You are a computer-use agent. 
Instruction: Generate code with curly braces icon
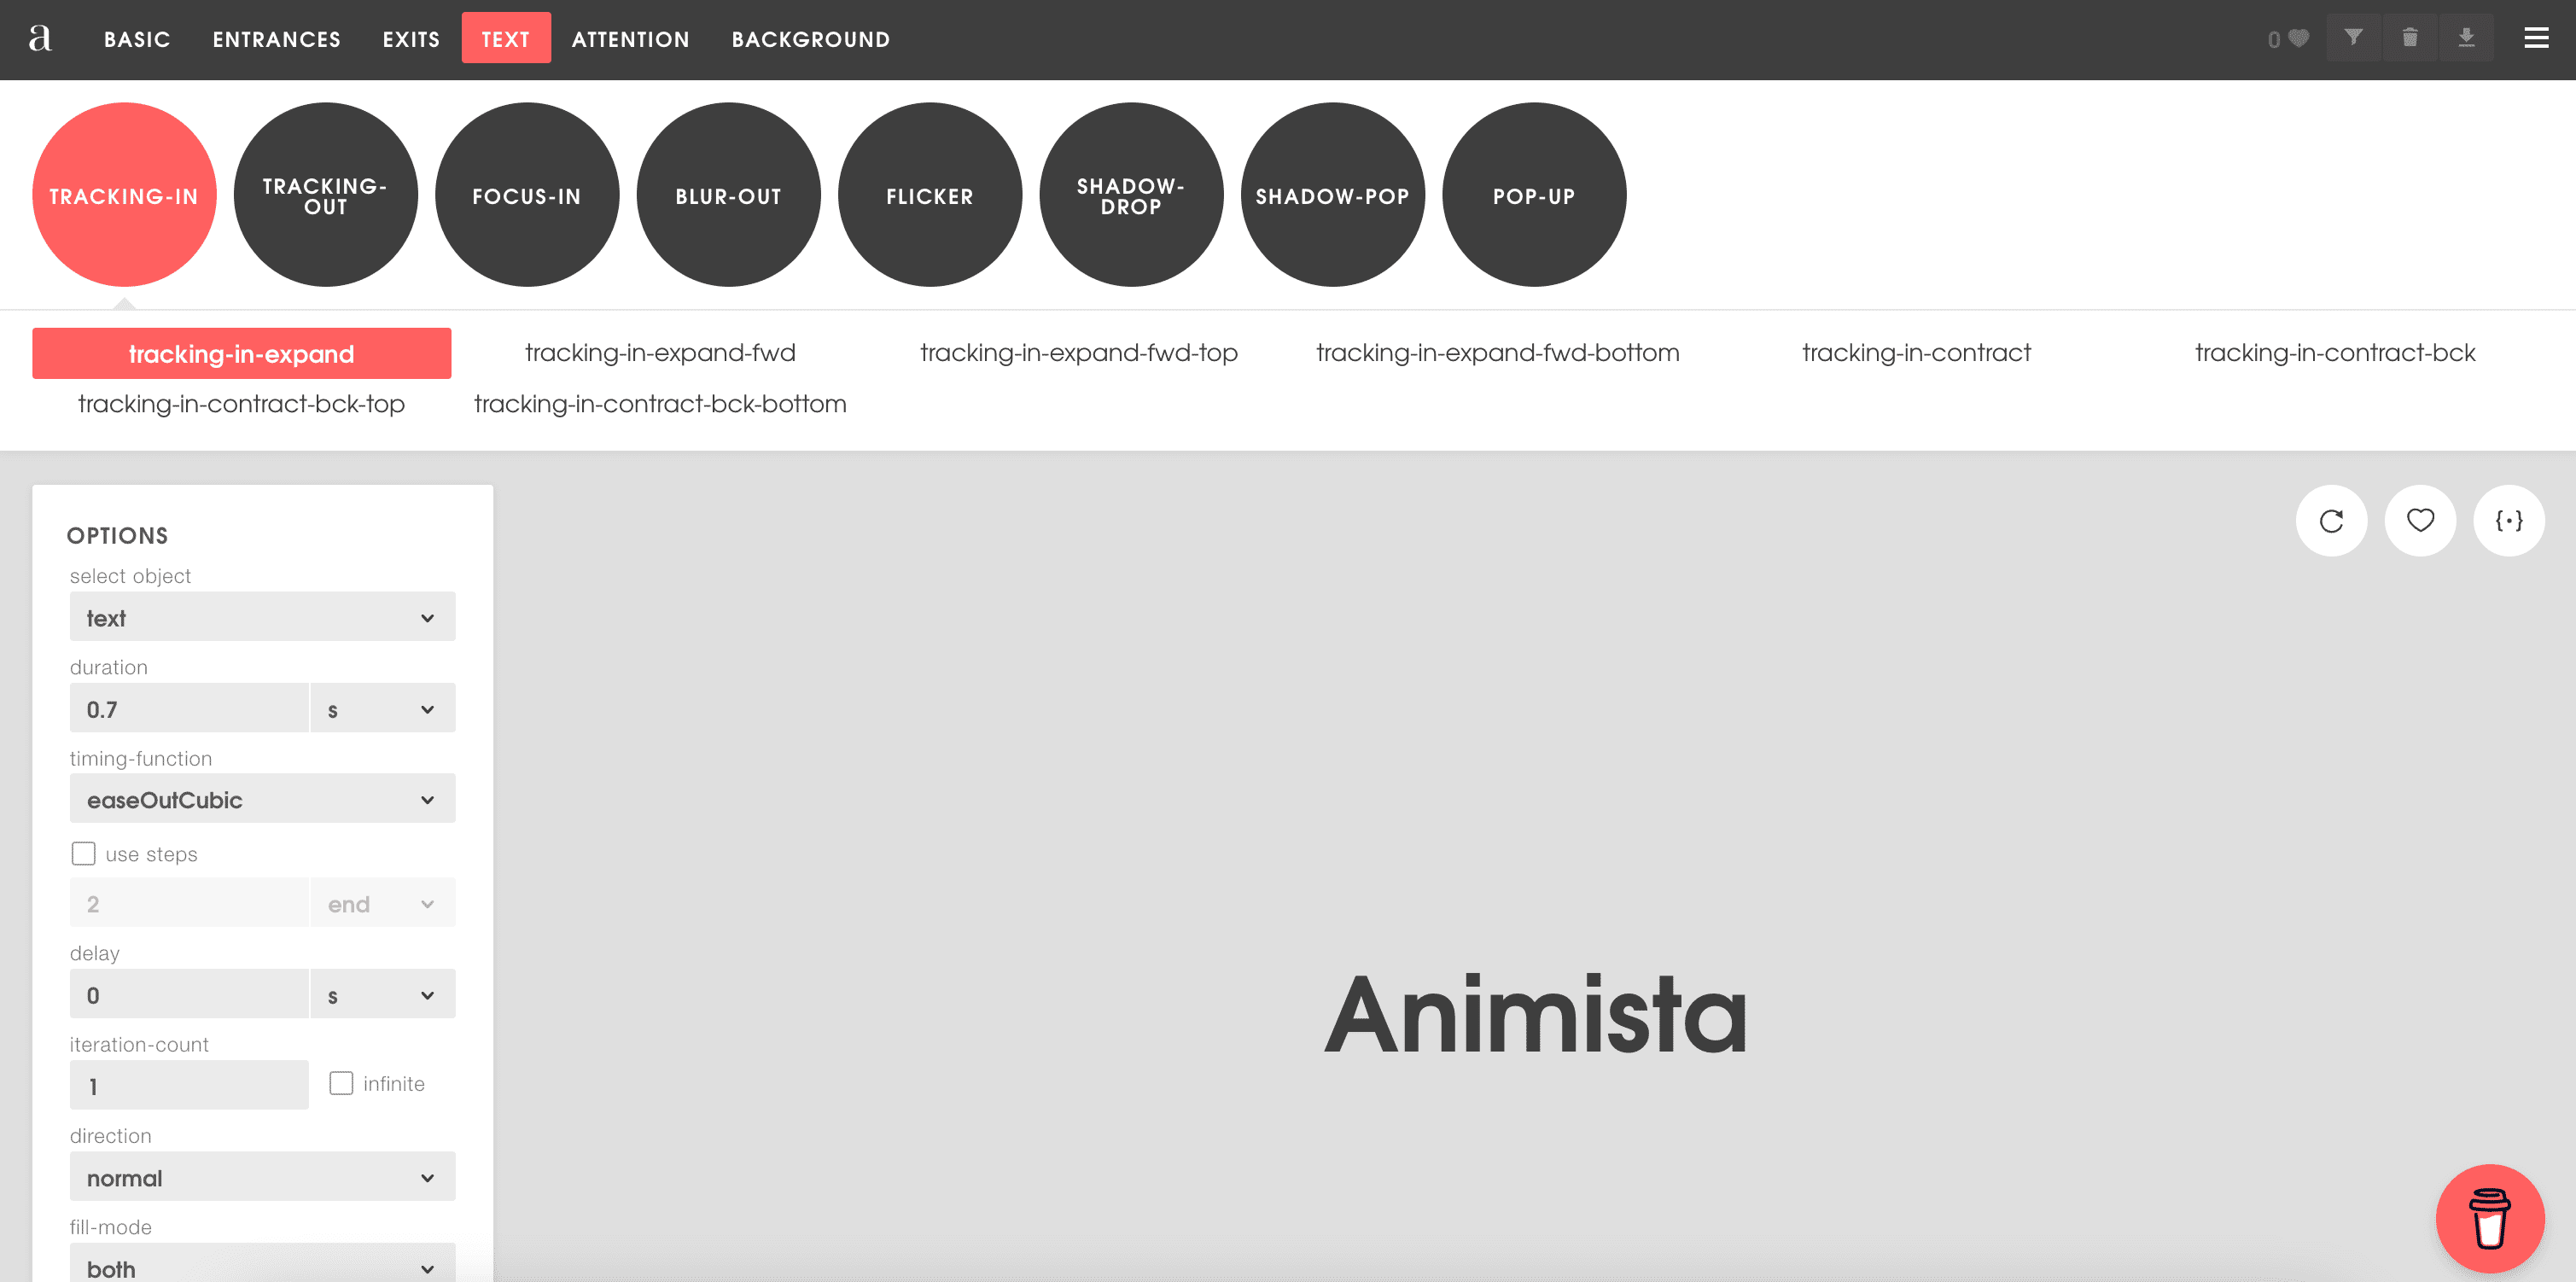coord(2508,520)
